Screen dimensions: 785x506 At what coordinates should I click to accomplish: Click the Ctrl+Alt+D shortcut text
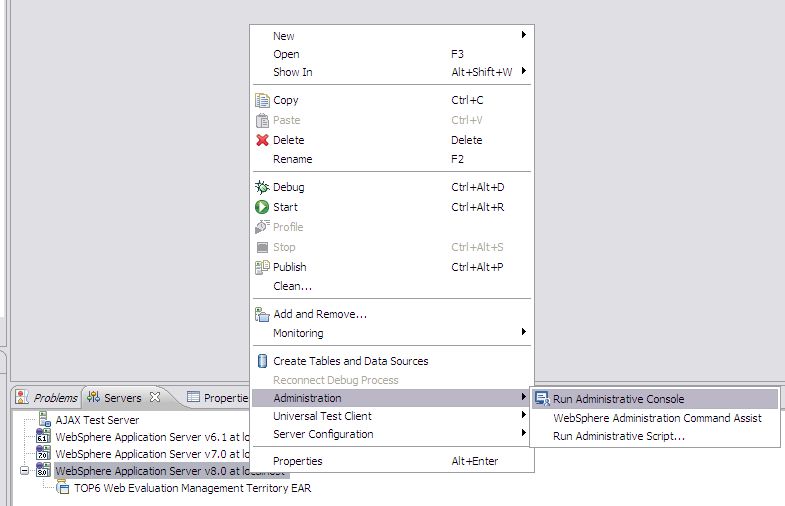478,187
